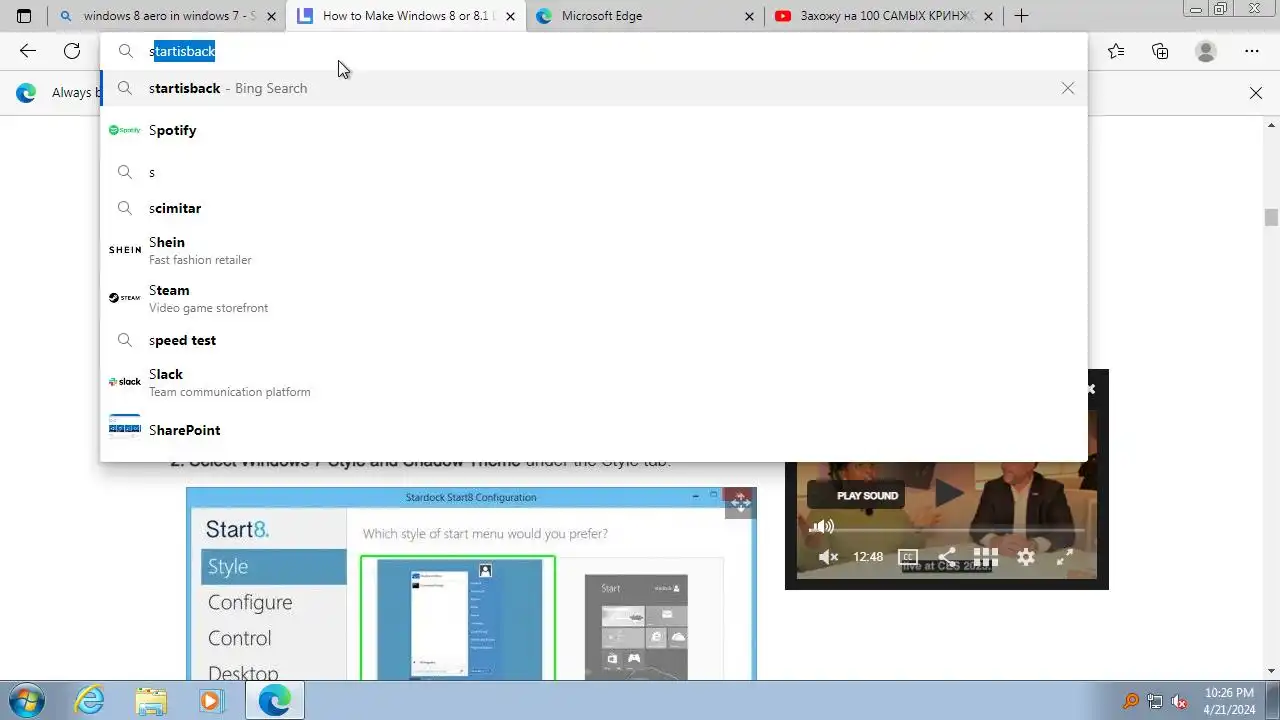Screen dimensions: 1280x720
Task: Open video settings gear
Action: pyautogui.click(x=1026, y=557)
